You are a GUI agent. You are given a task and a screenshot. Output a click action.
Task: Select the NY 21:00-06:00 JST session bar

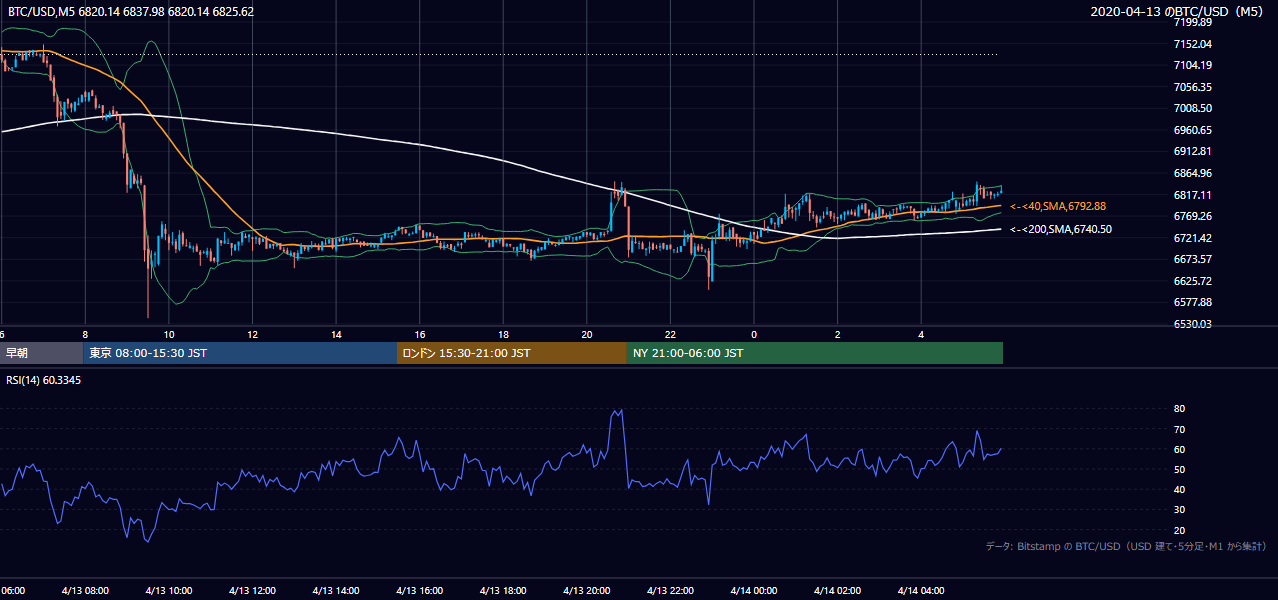(x=815, y=353)
